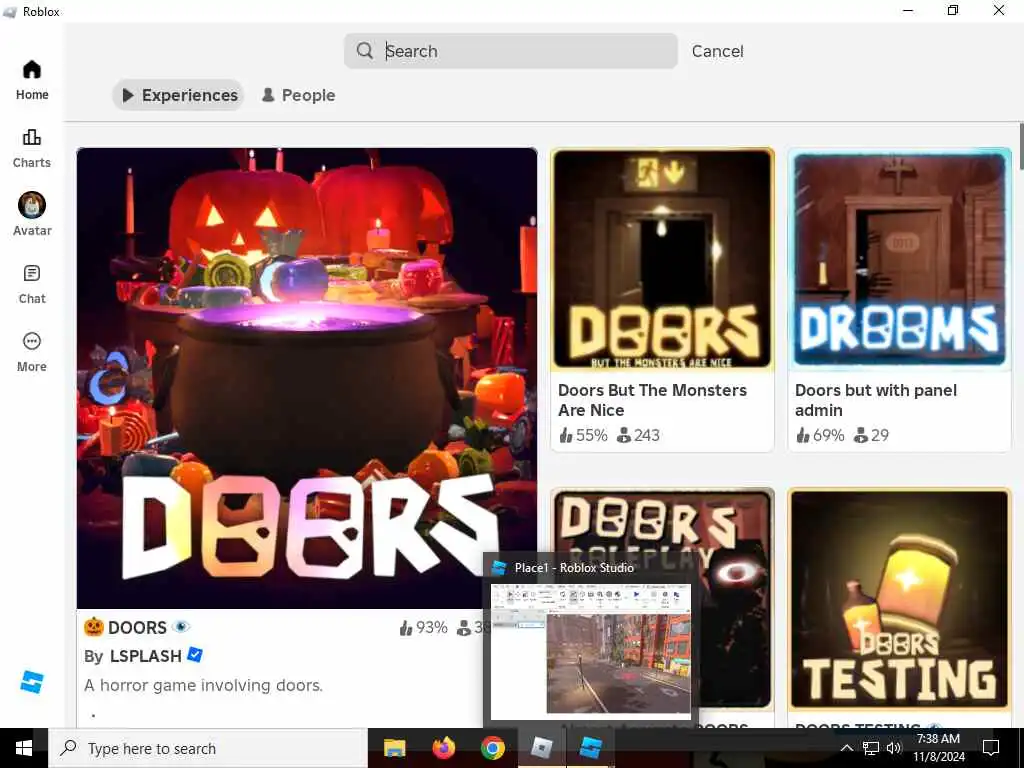Image resolution: width=1024 pixels, height=768 pixels.
Task: Click the taskbar 'Type here to search' box
Action: pyautogui.click(x=208, y=748)
